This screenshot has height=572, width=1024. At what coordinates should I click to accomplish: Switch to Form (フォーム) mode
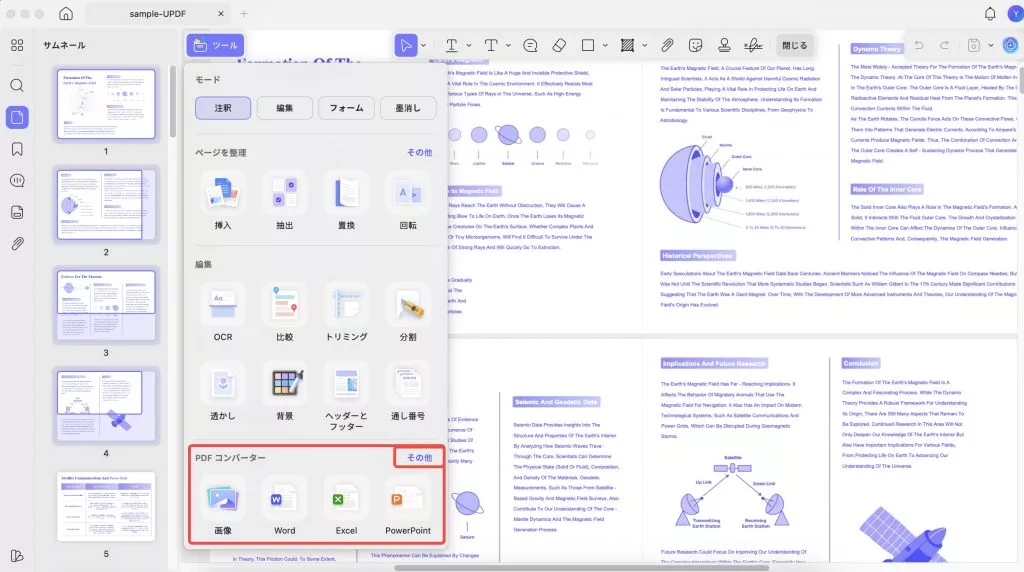coord(346,108)
